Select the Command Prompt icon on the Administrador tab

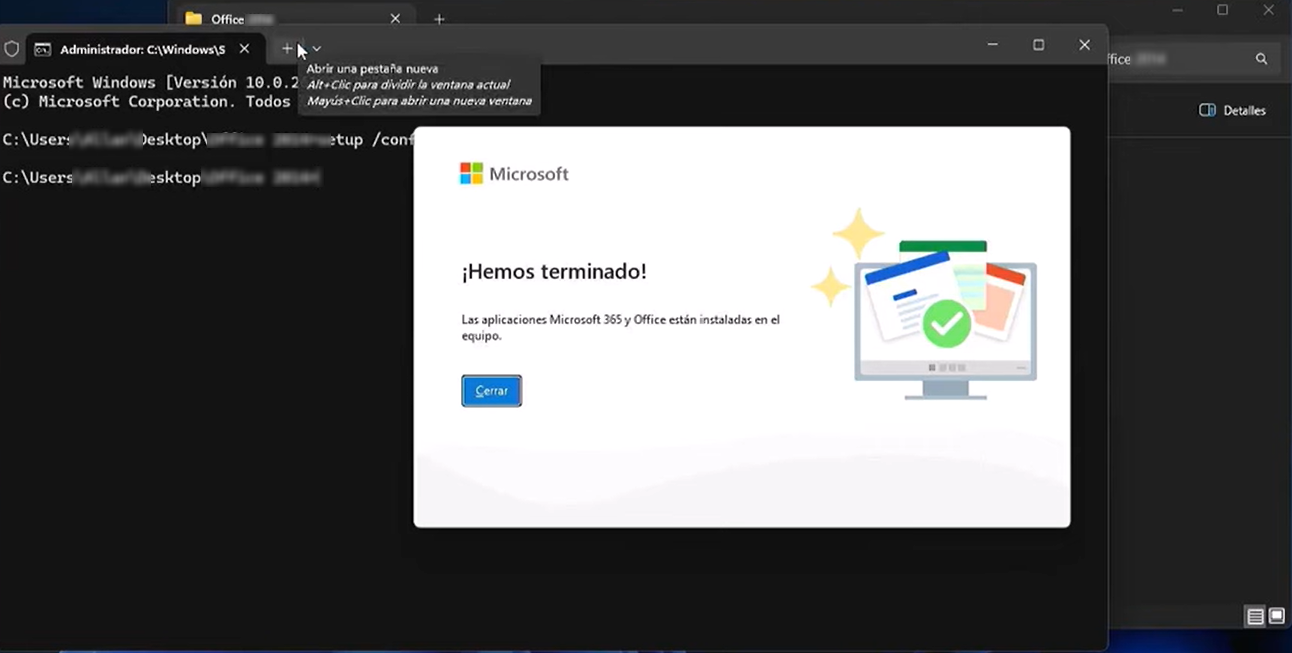point(41,48)
